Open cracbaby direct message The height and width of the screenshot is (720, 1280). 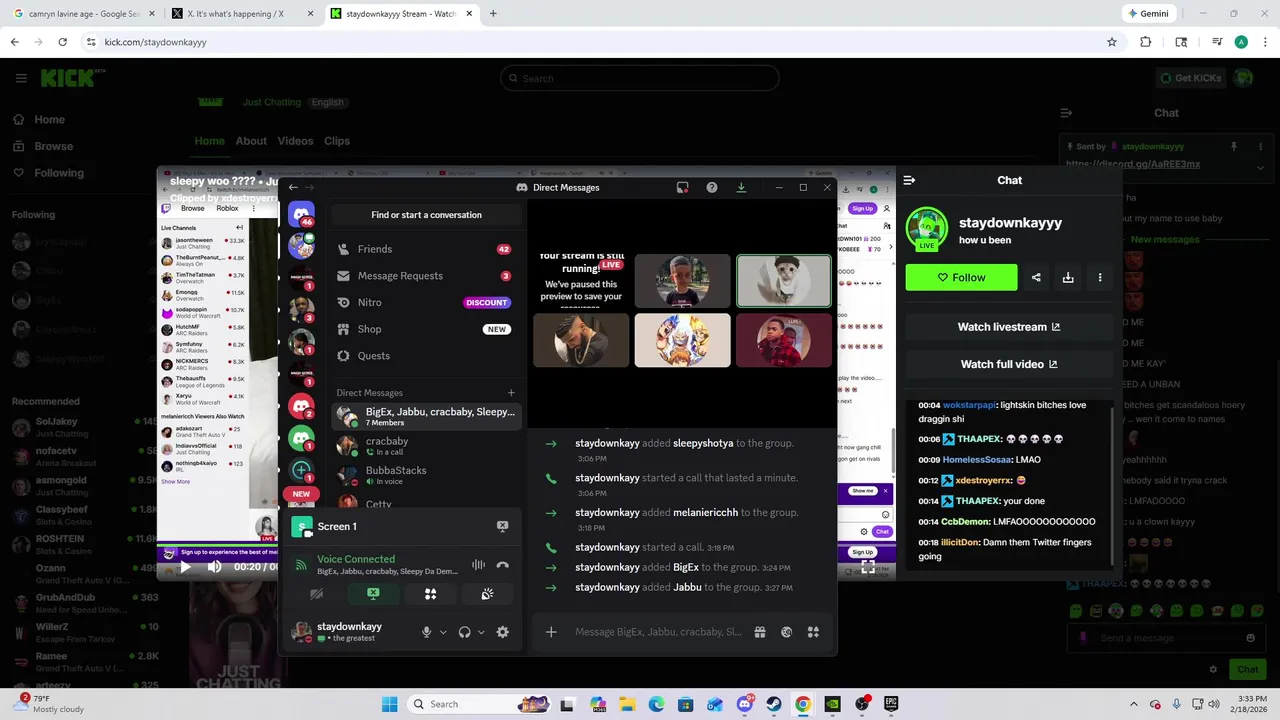(x=426, y=446)
